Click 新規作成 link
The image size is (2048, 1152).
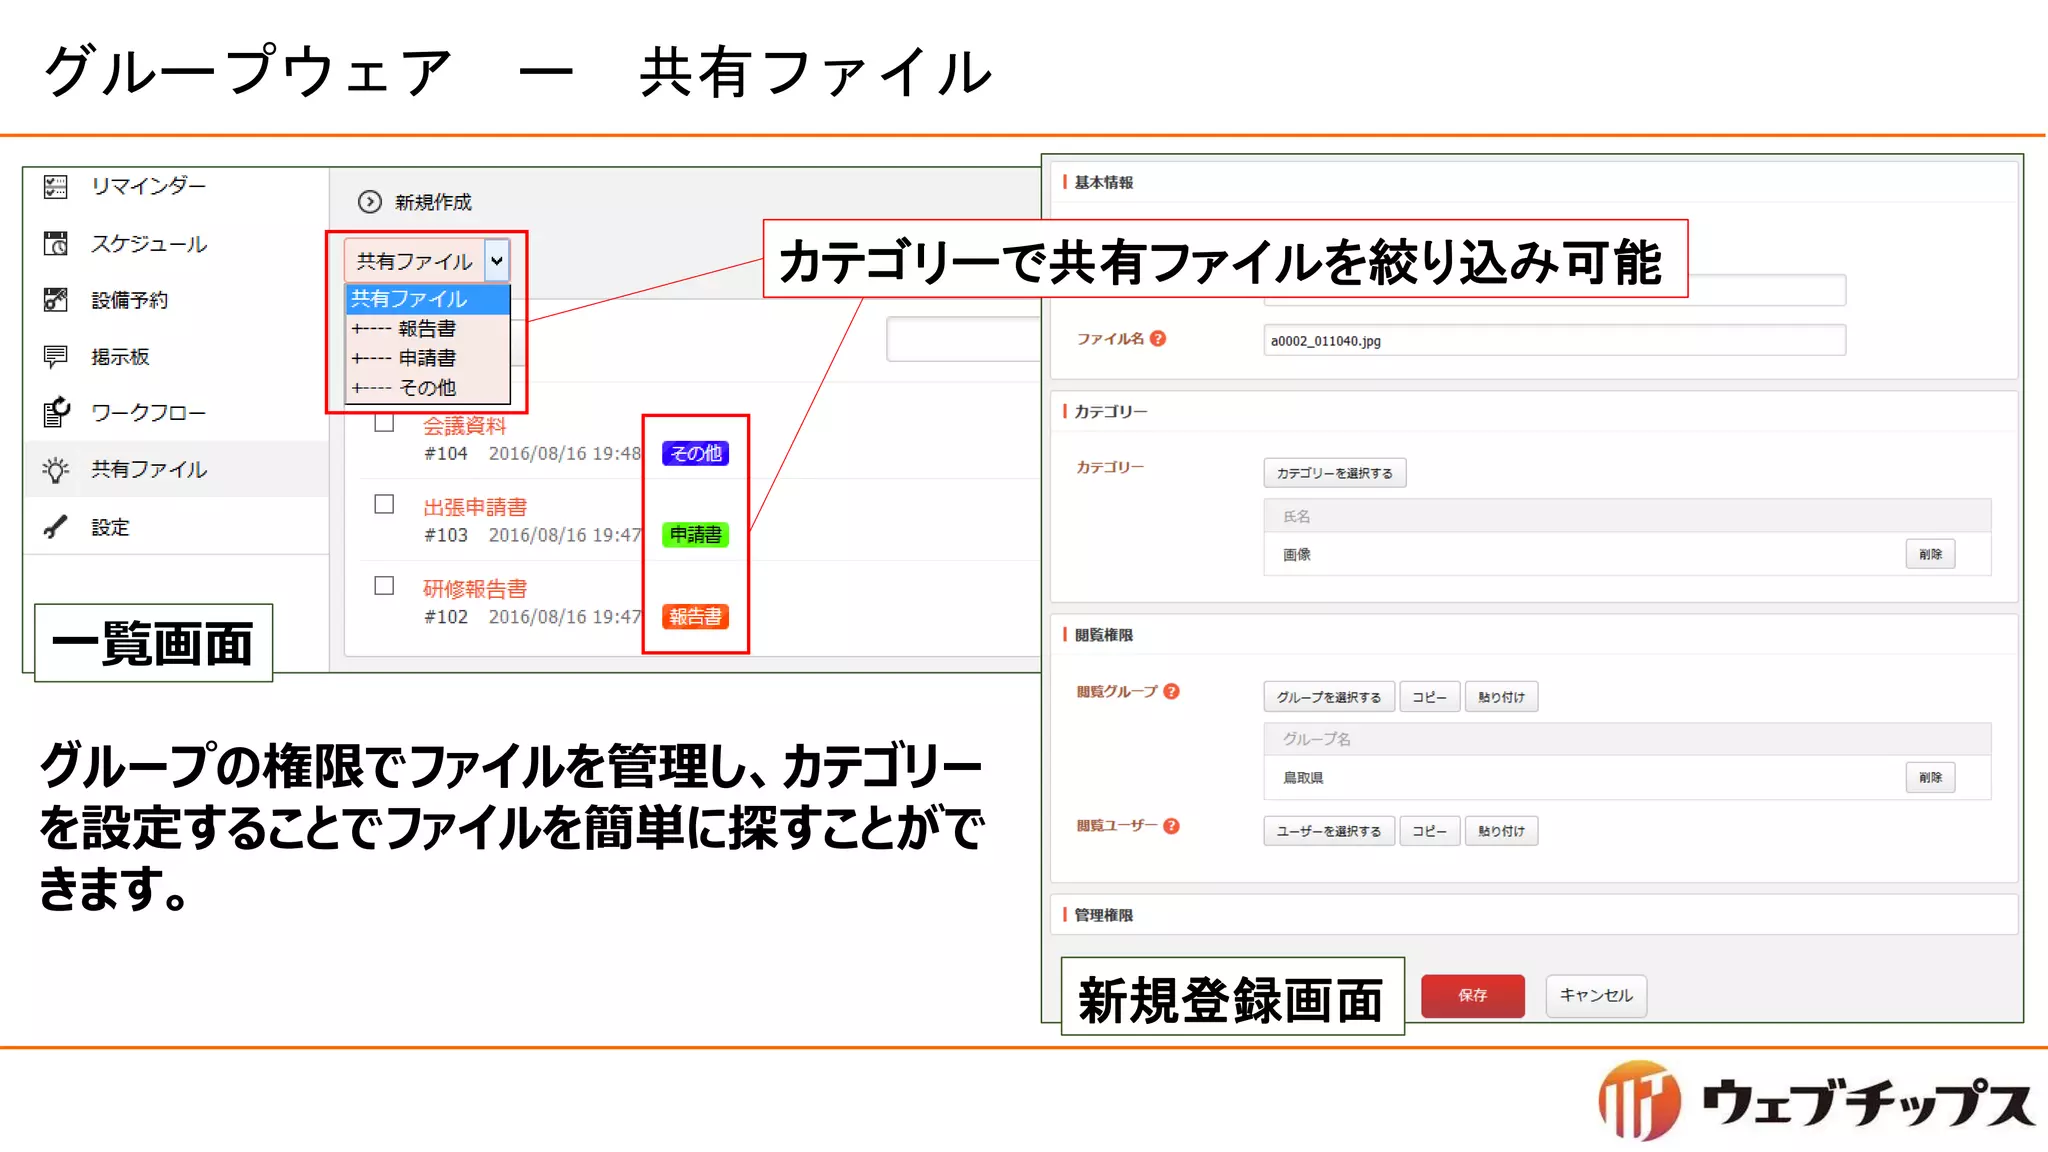433,202
